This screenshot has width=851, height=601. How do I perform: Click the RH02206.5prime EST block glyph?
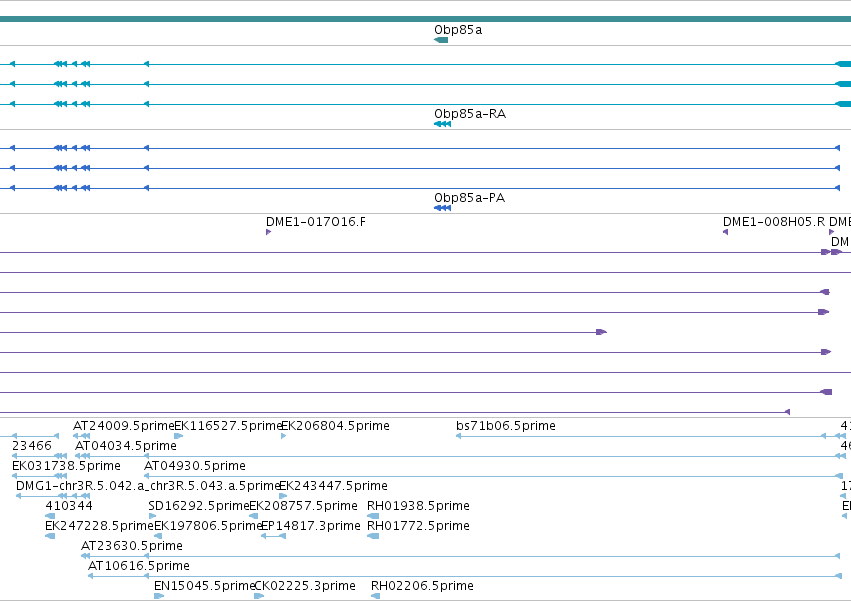[376, 596]
